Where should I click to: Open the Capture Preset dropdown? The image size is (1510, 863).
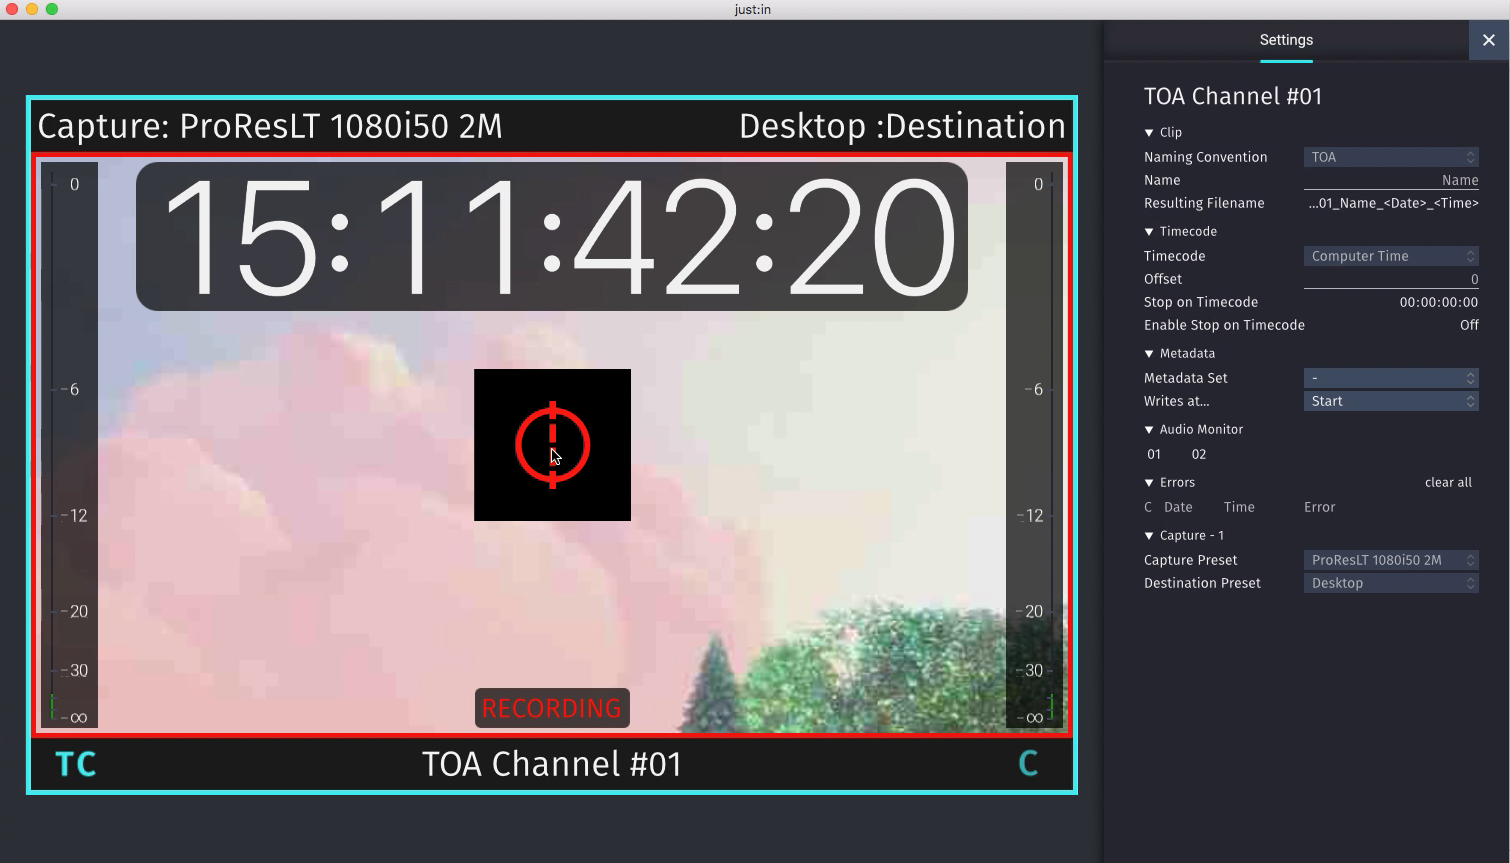(1391, 560)
